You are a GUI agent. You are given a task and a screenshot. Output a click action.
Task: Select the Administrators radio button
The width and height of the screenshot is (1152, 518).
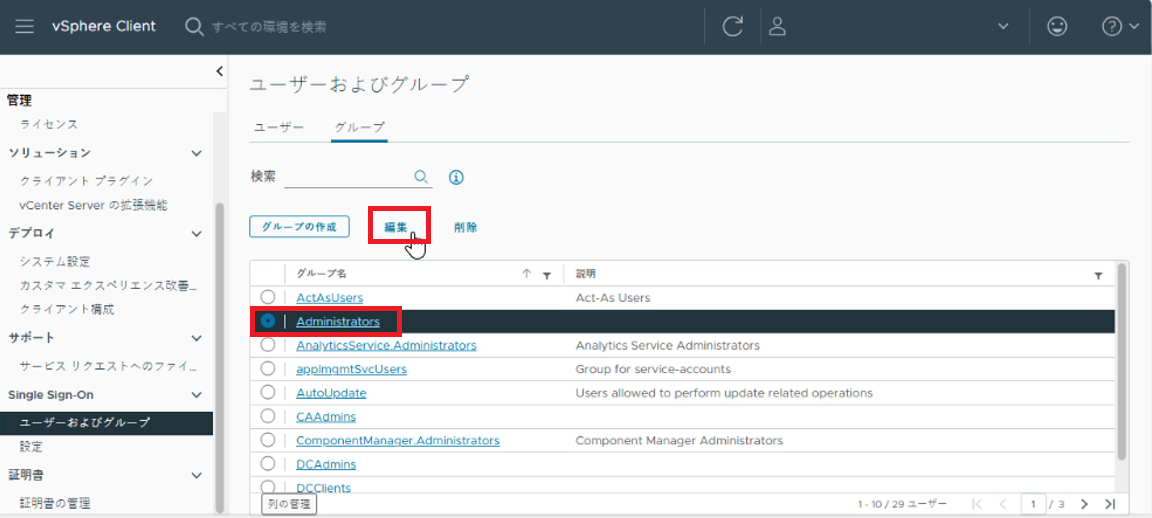point(268,321)
